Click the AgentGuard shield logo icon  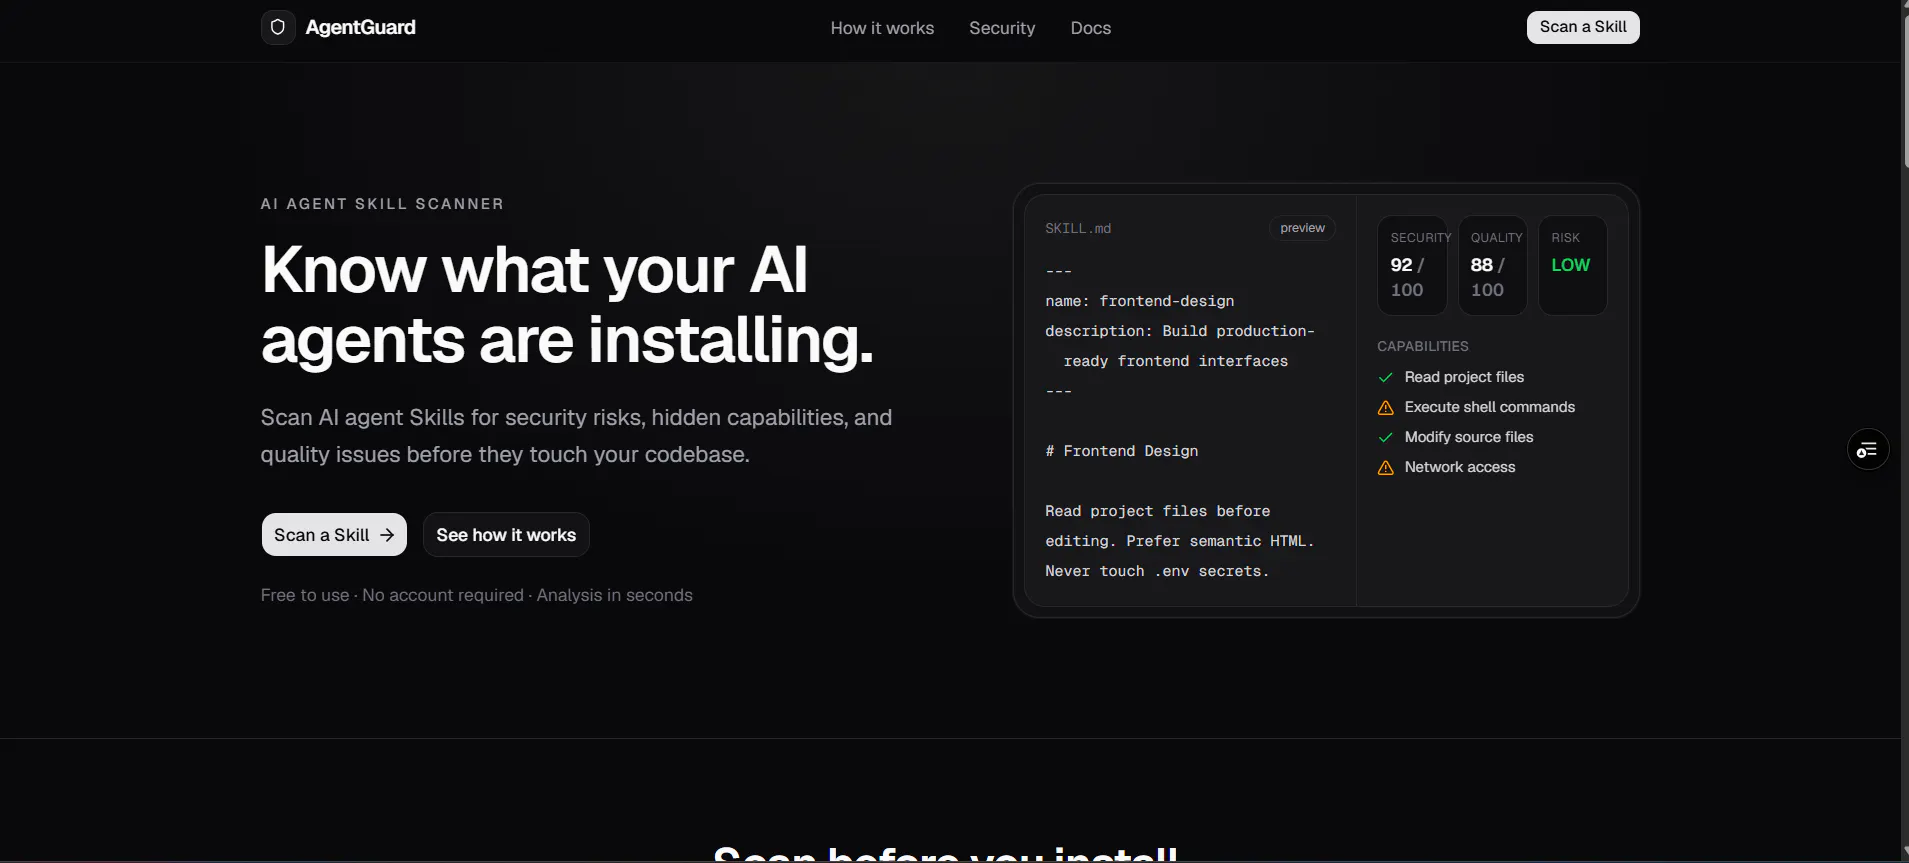coord(278,27)
